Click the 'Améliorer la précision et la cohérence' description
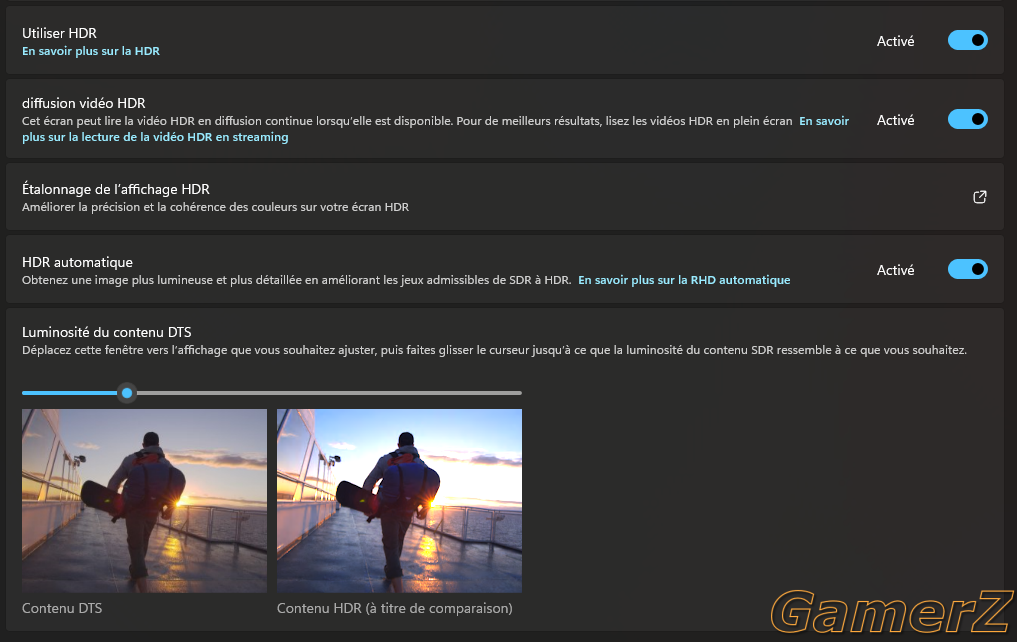This screenshot has height=642, width=1017. (x=215, y=208)
